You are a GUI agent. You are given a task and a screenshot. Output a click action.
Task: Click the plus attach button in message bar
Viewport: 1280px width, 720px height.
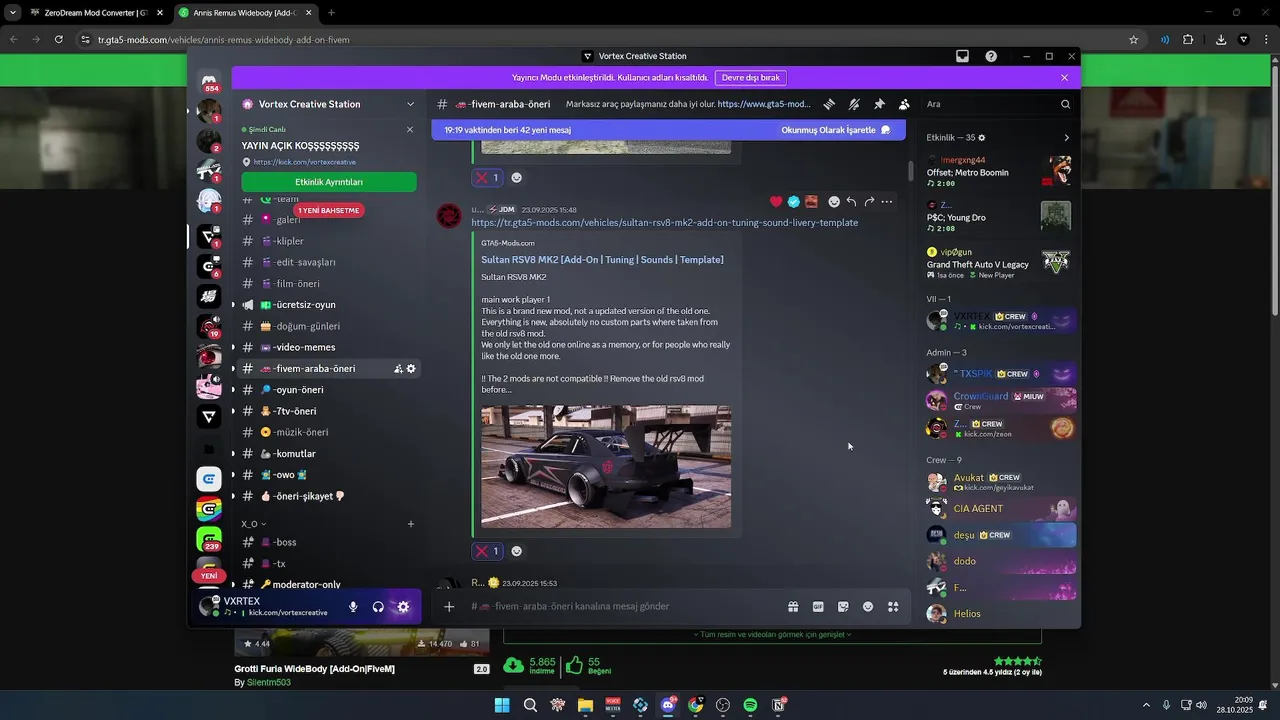449,606
